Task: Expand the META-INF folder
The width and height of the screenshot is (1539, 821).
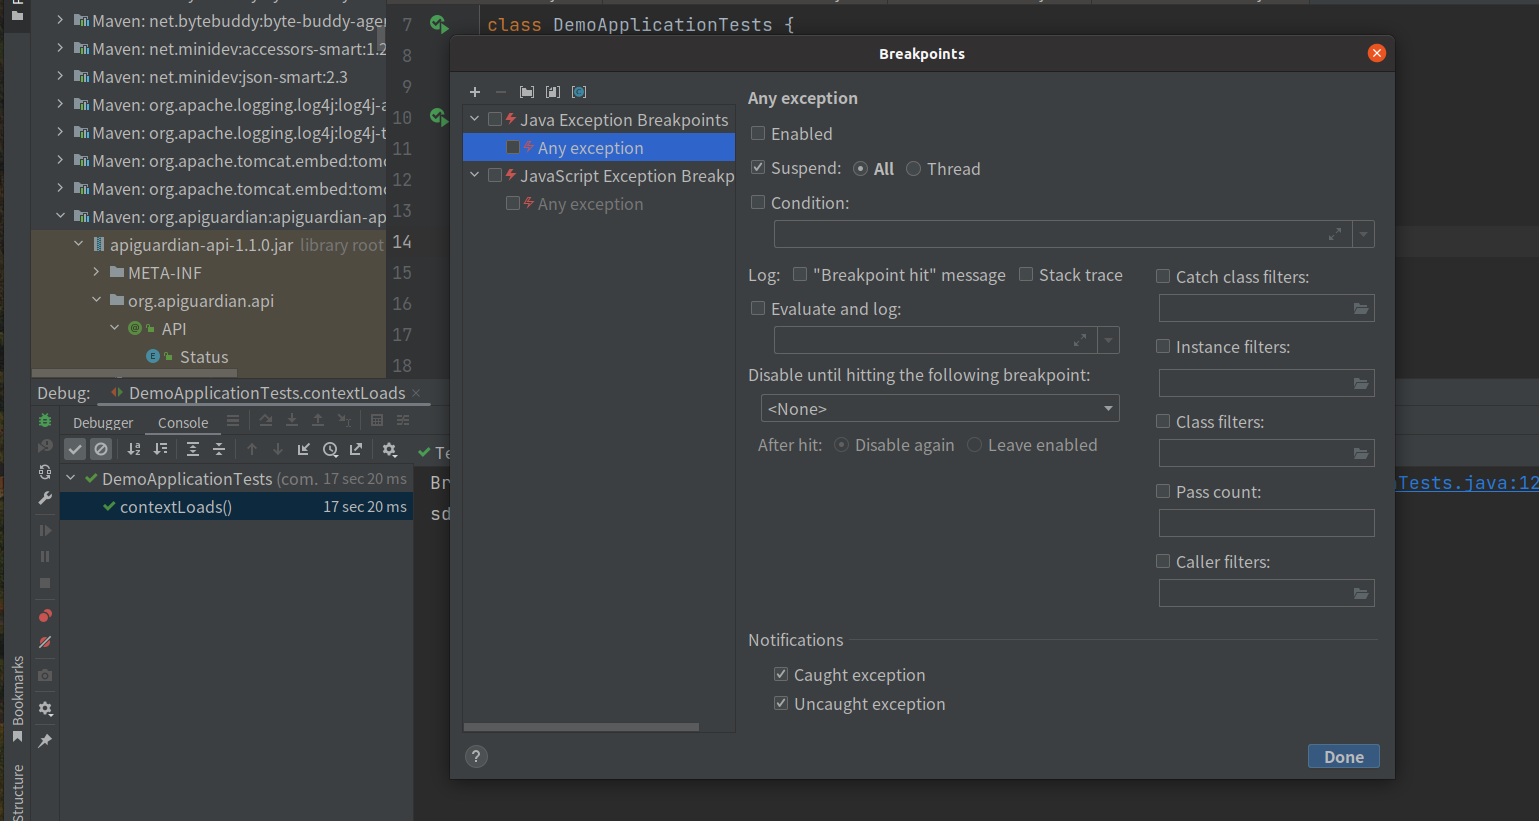Action: coord(97,273)
